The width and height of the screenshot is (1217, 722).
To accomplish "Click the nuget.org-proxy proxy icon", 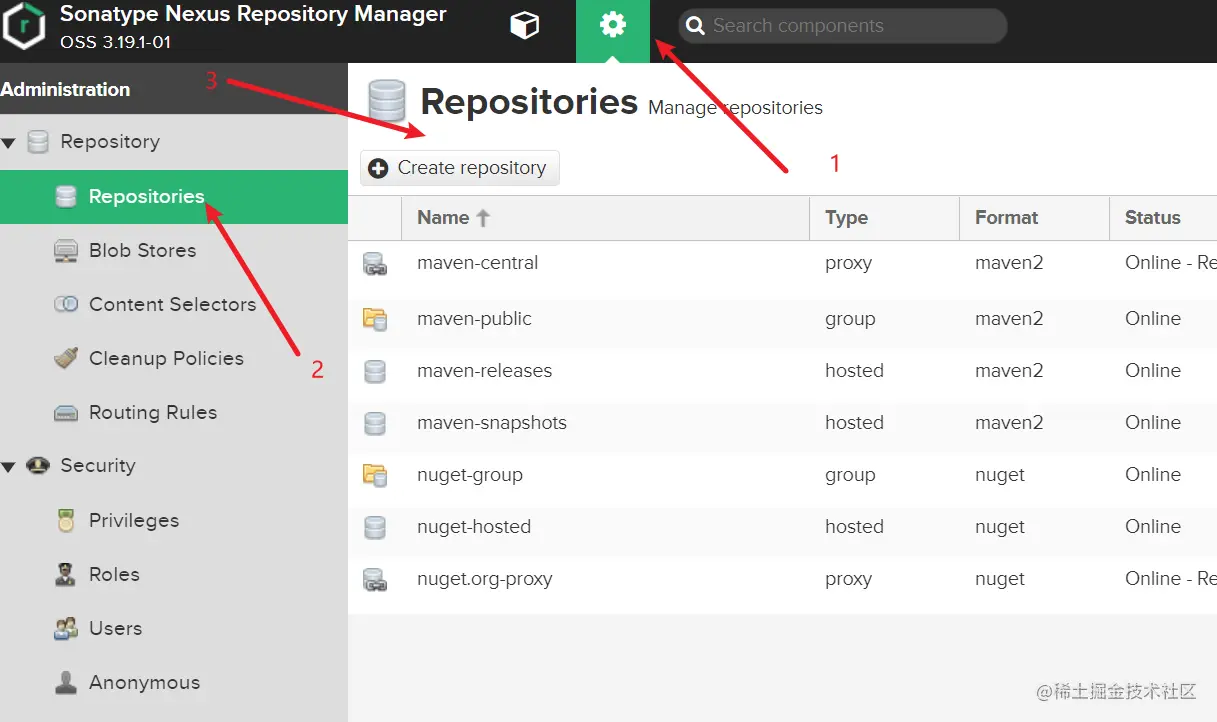I will pyautogui.click(x=375, y=579).
